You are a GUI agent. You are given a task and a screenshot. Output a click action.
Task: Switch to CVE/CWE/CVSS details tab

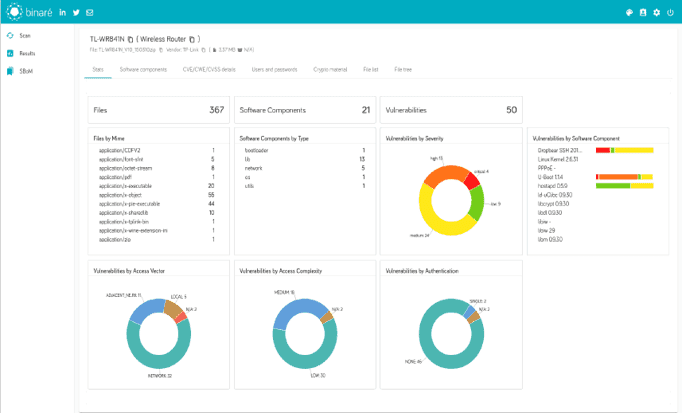click(x=208, y=70)
